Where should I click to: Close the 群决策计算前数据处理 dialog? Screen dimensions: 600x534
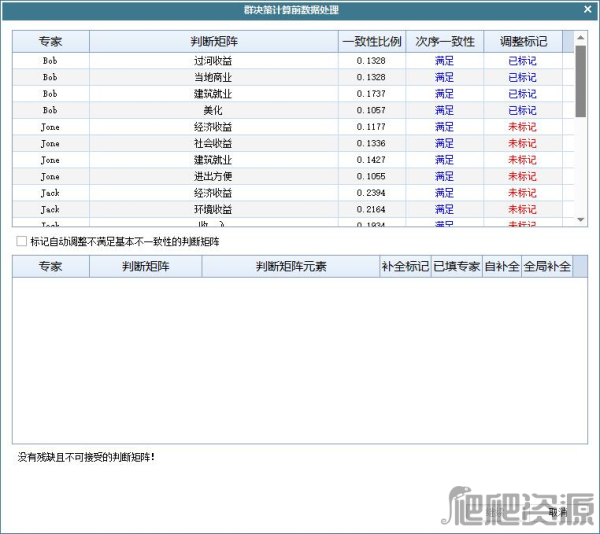[x=586, y=9]
